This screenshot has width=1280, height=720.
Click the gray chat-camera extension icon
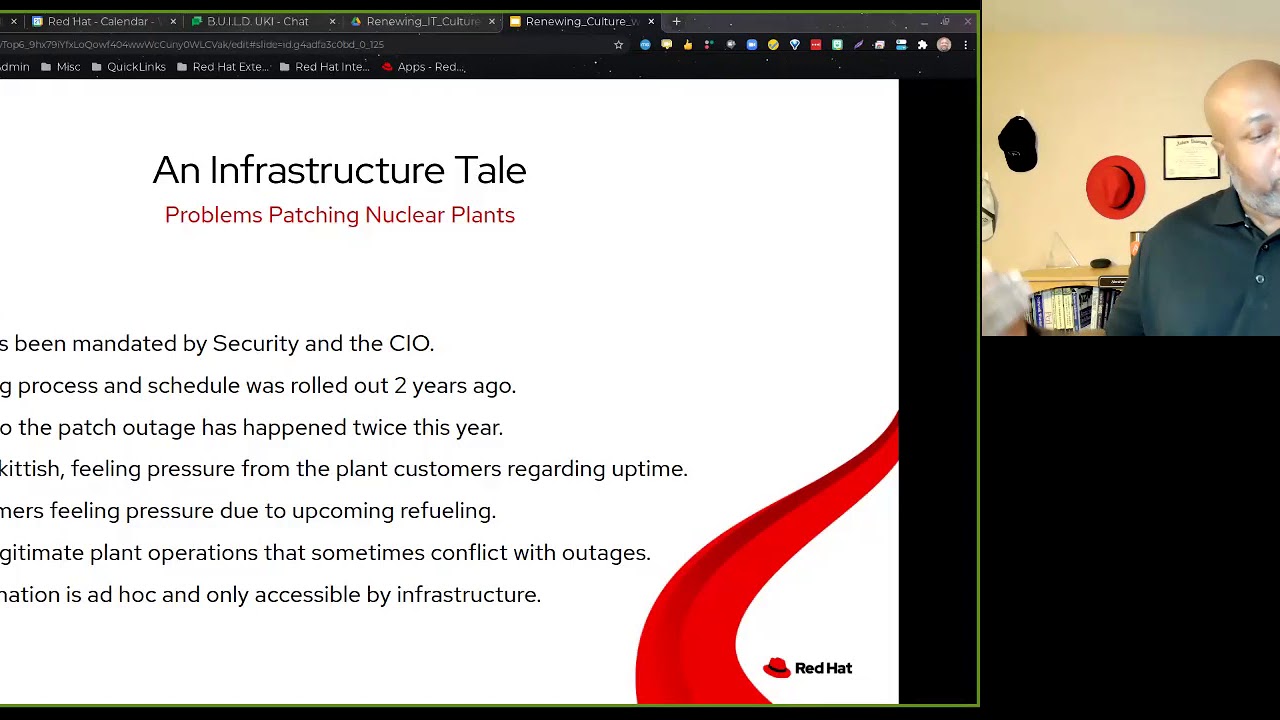(731, 45)
